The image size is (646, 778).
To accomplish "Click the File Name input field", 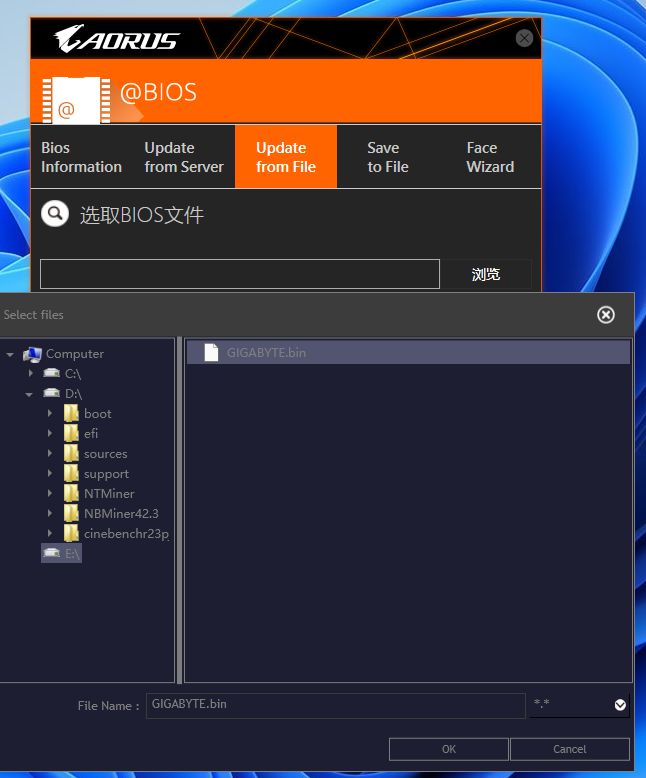I will pos(336,706).
